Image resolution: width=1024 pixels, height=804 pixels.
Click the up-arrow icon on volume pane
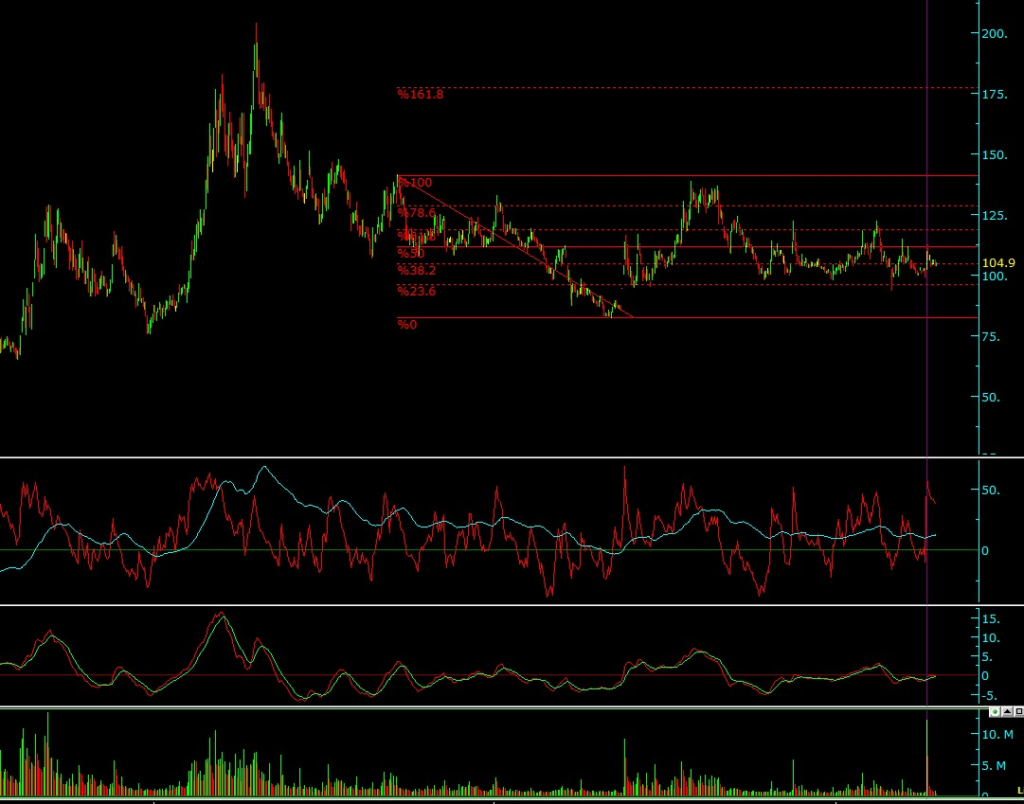[x=1005, y=712]
